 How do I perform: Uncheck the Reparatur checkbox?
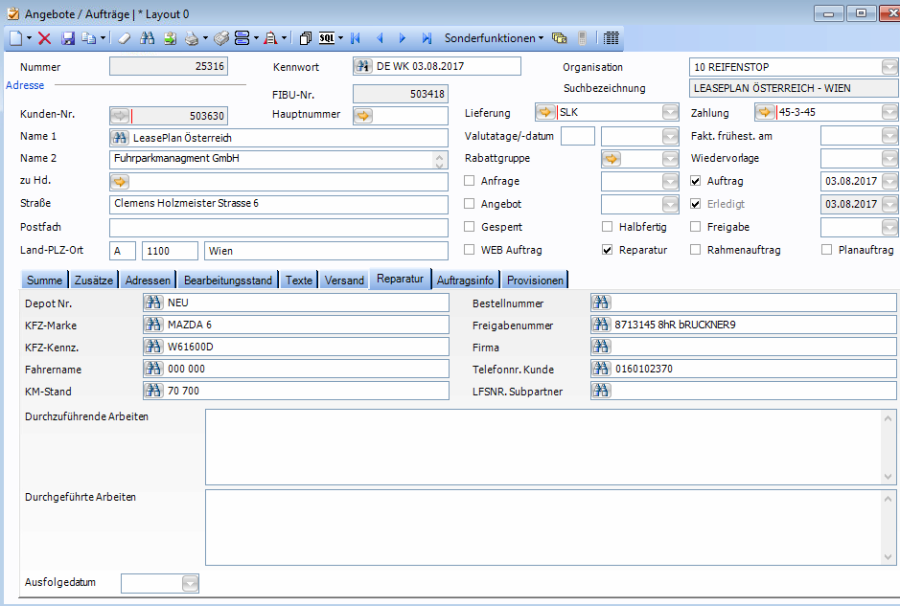coord(607,250)
